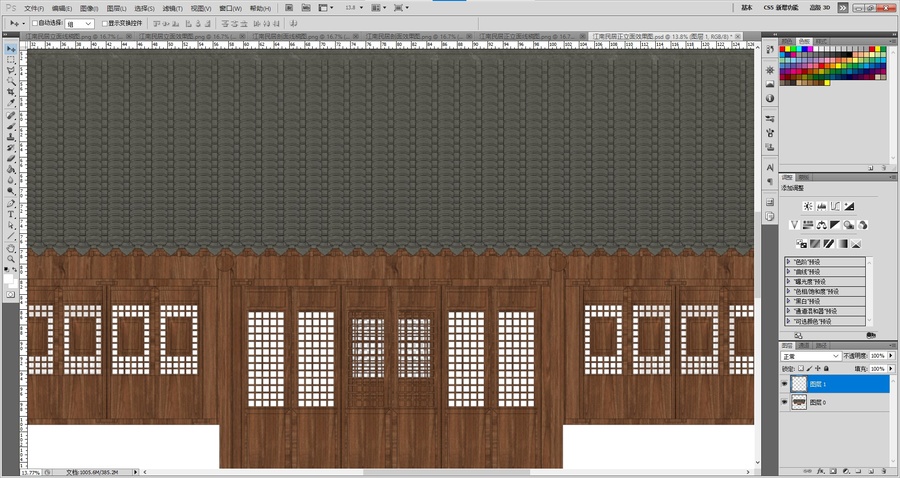This screenshot has width=900, height=478.
Task: Select the Zoom tool in toolbox
Action: pyautogui.click(x=11, y=259)
